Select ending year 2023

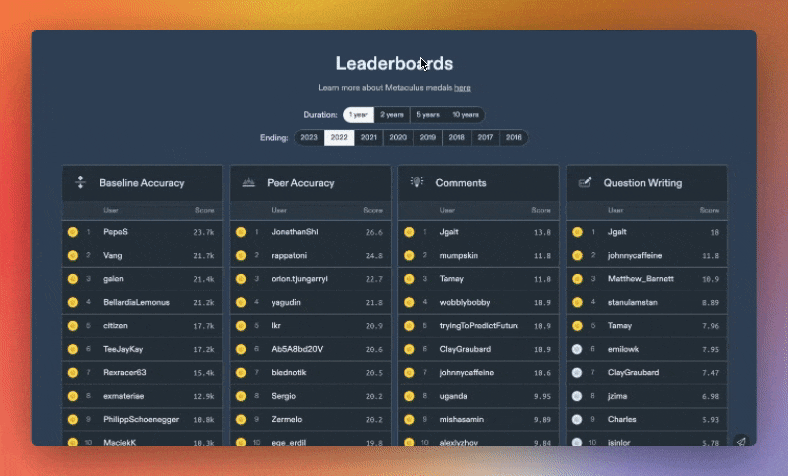point(309,138)
